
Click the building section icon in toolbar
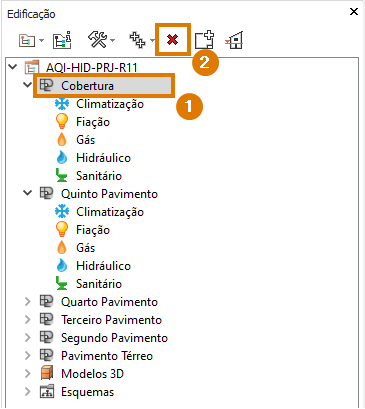click(234, 40)
